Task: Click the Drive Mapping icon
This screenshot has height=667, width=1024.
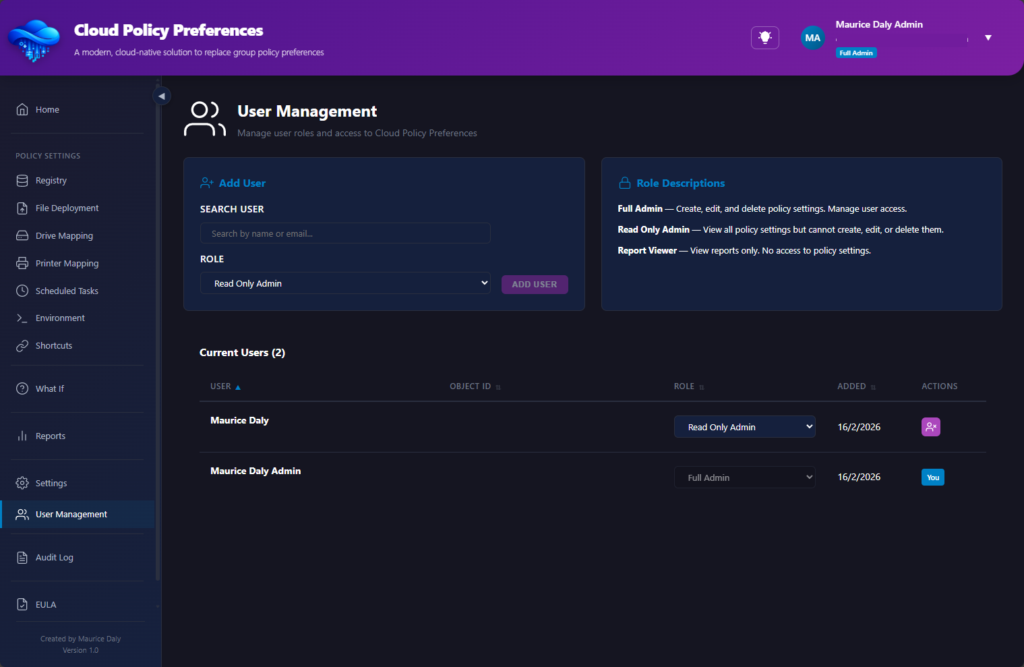Action: coord(22,236)
